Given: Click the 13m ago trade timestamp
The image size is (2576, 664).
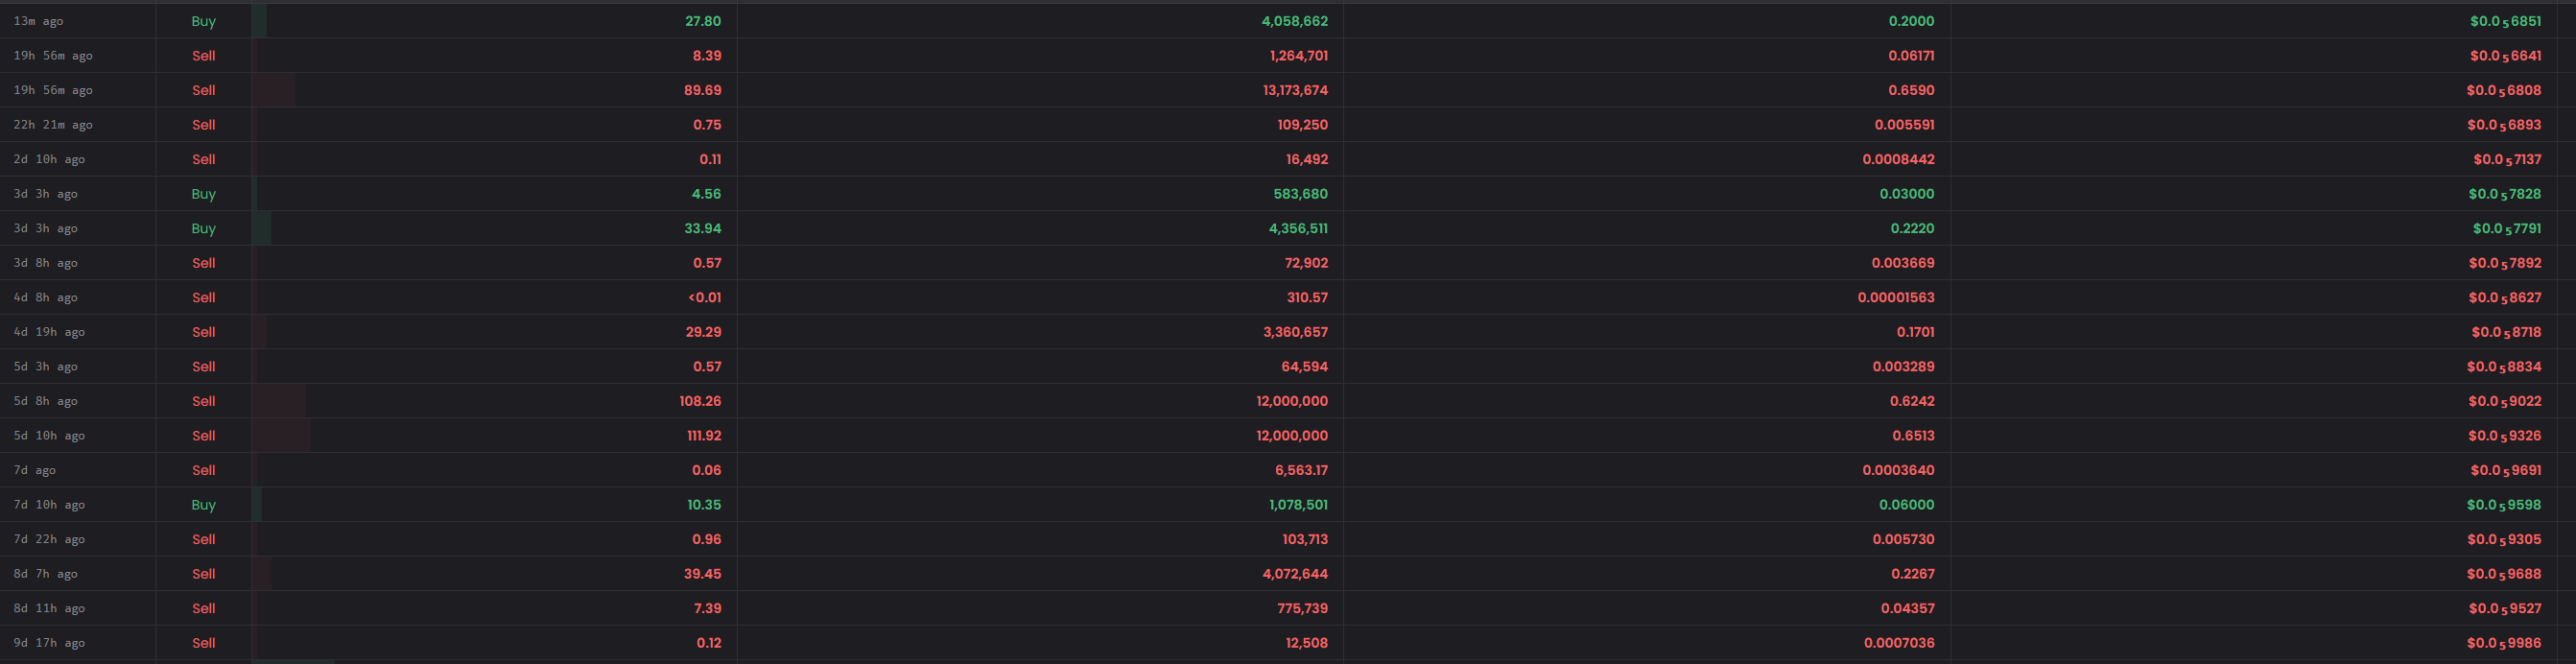Looking at the screenshot, I should pyautogui.click(x=38, y=21).
